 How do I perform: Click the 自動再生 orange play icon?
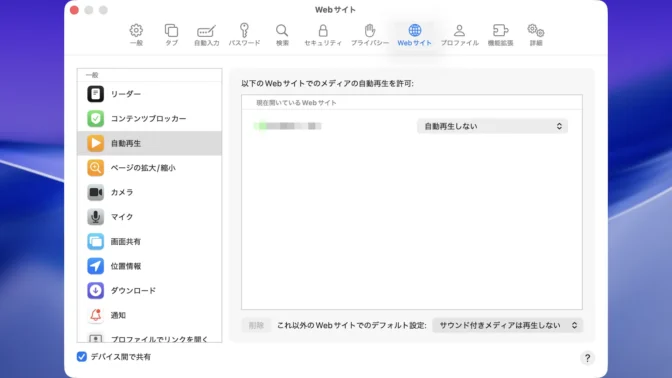[96, 143]
